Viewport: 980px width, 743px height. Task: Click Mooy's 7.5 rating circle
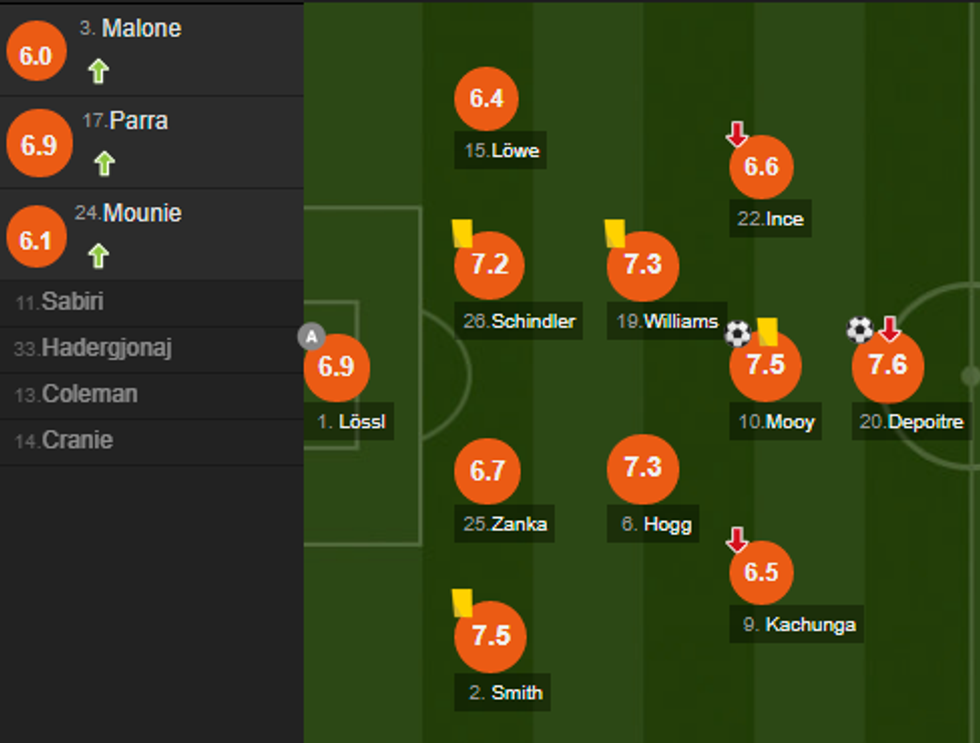[x=766, y=366]
